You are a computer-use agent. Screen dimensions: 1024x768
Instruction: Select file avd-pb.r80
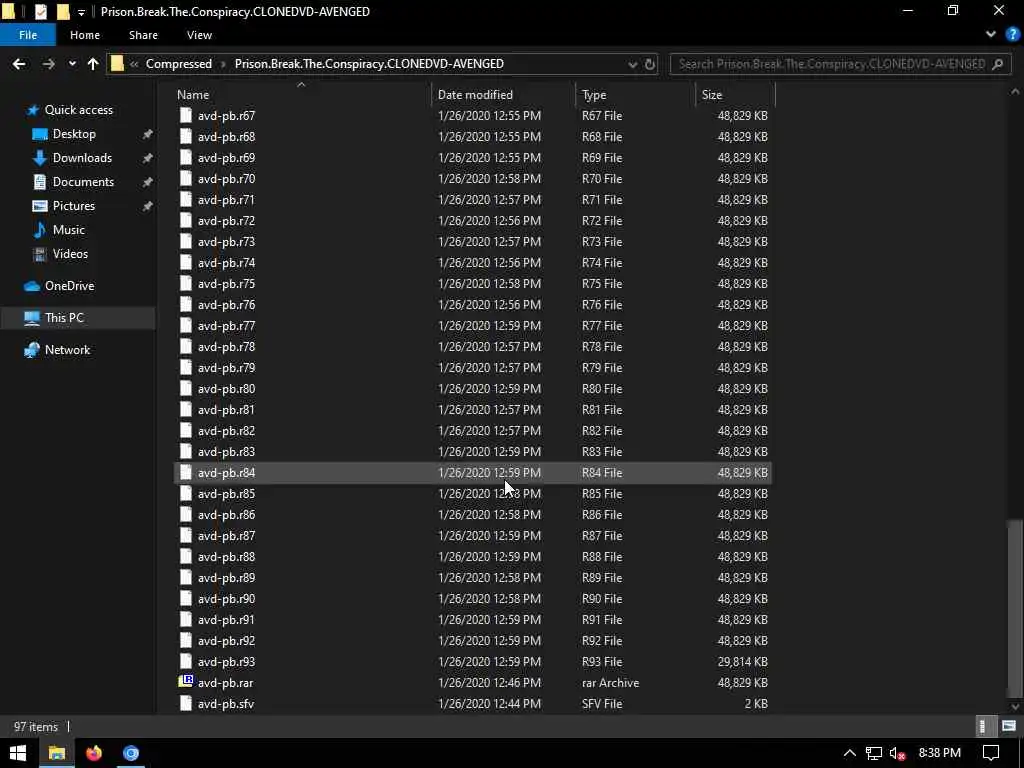coord(226,389)
